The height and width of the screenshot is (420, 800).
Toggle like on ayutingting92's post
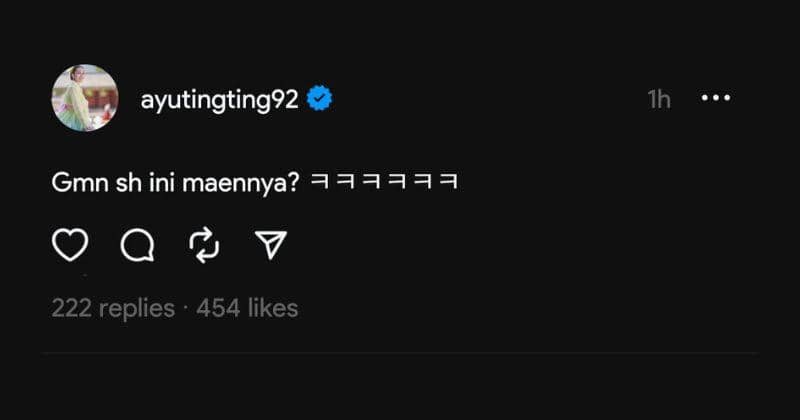pos(70,245)
